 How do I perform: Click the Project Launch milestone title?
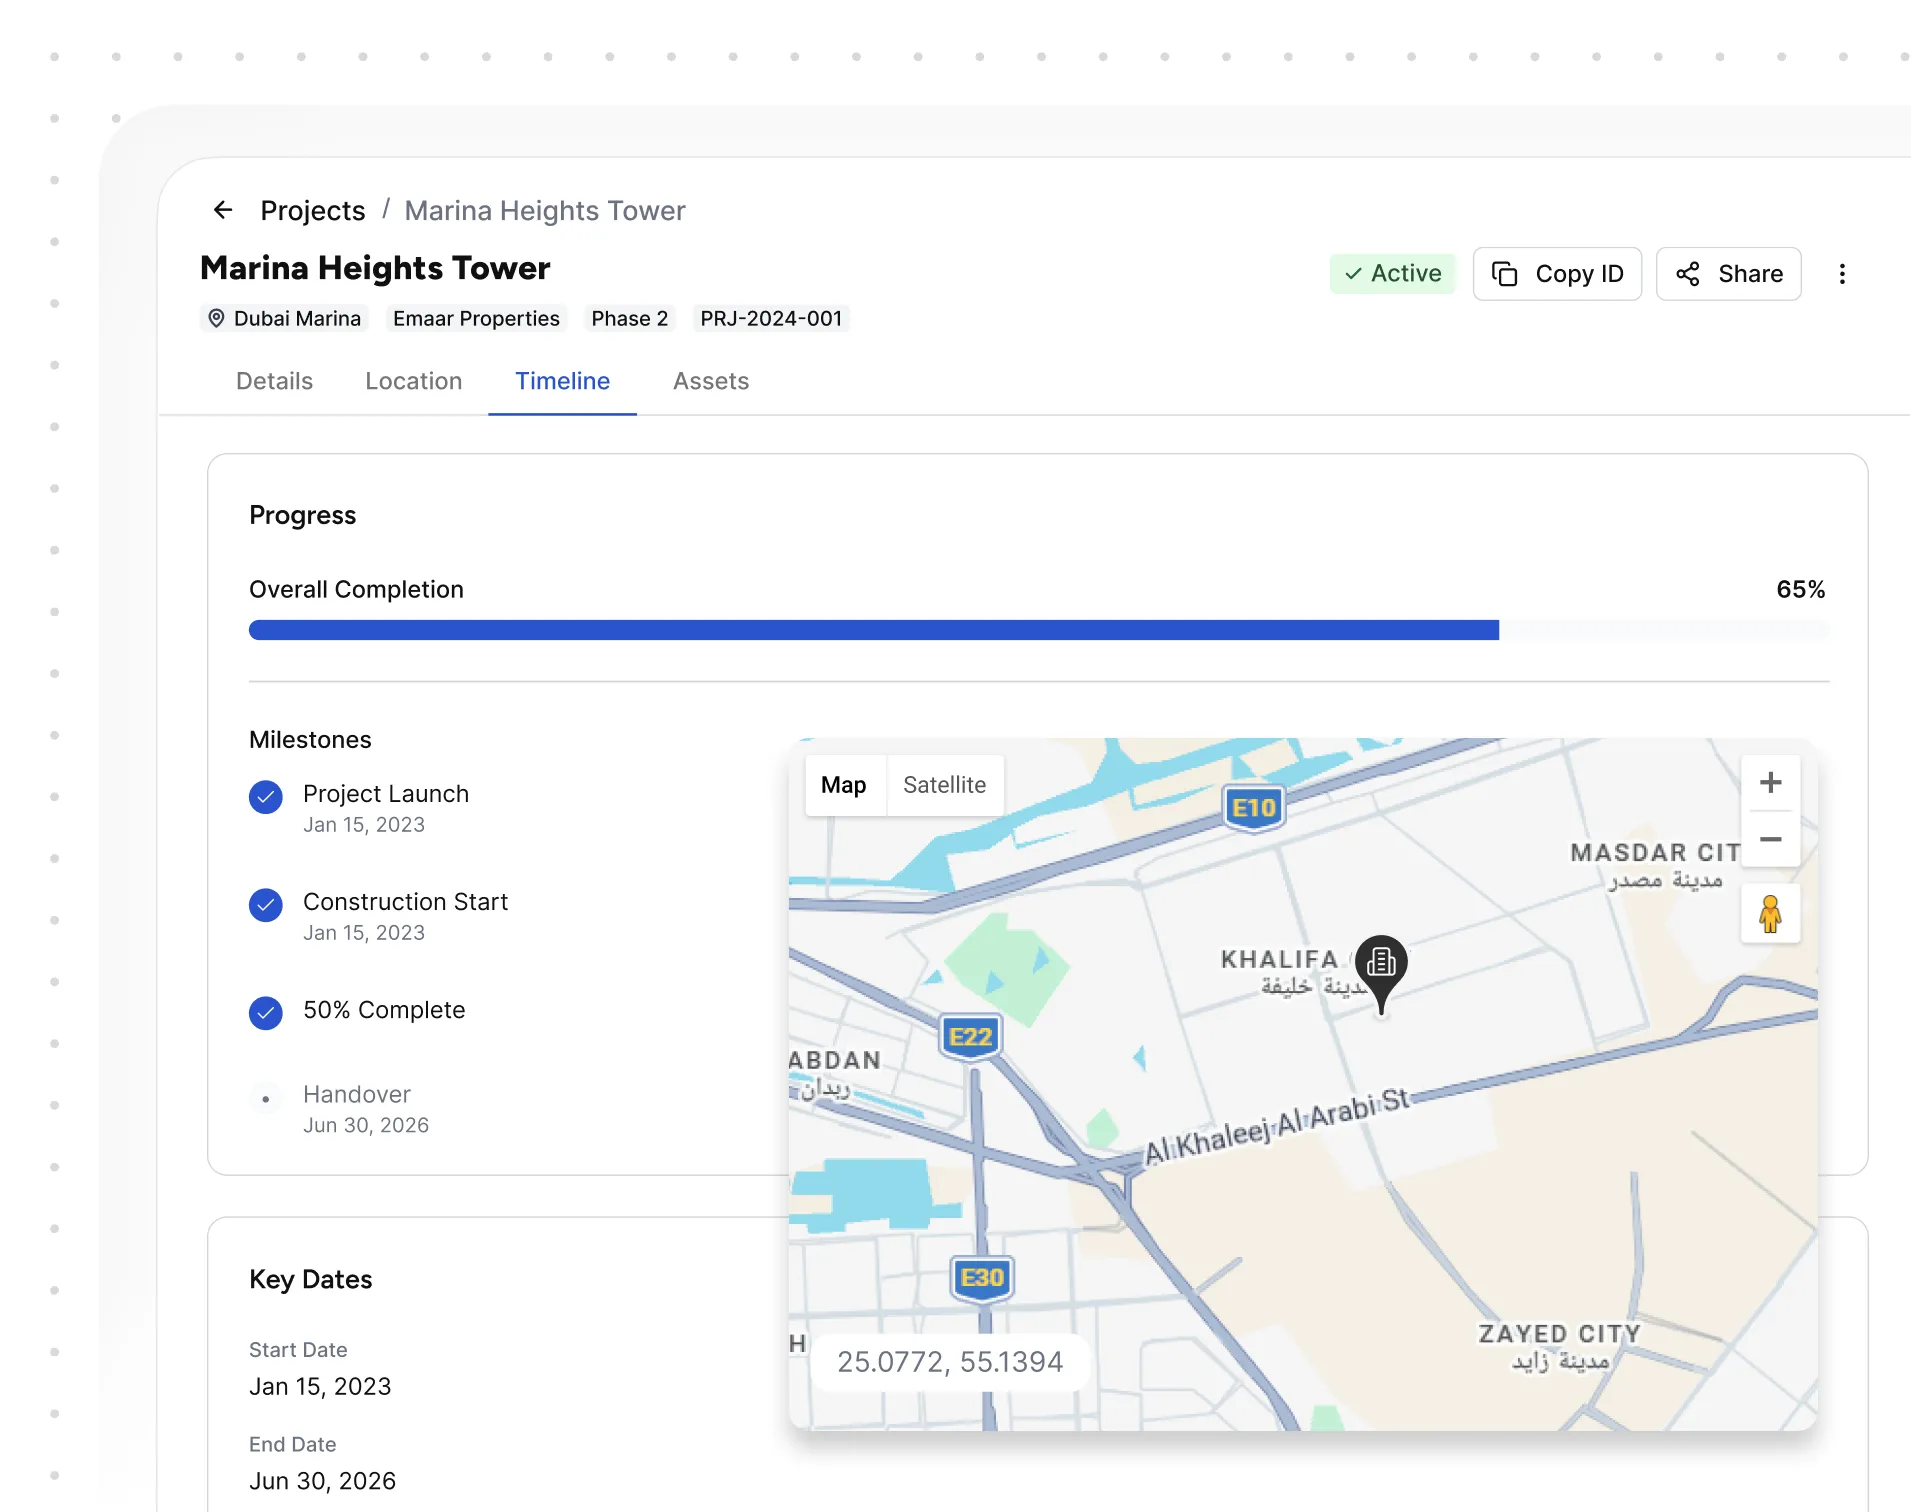386,794
